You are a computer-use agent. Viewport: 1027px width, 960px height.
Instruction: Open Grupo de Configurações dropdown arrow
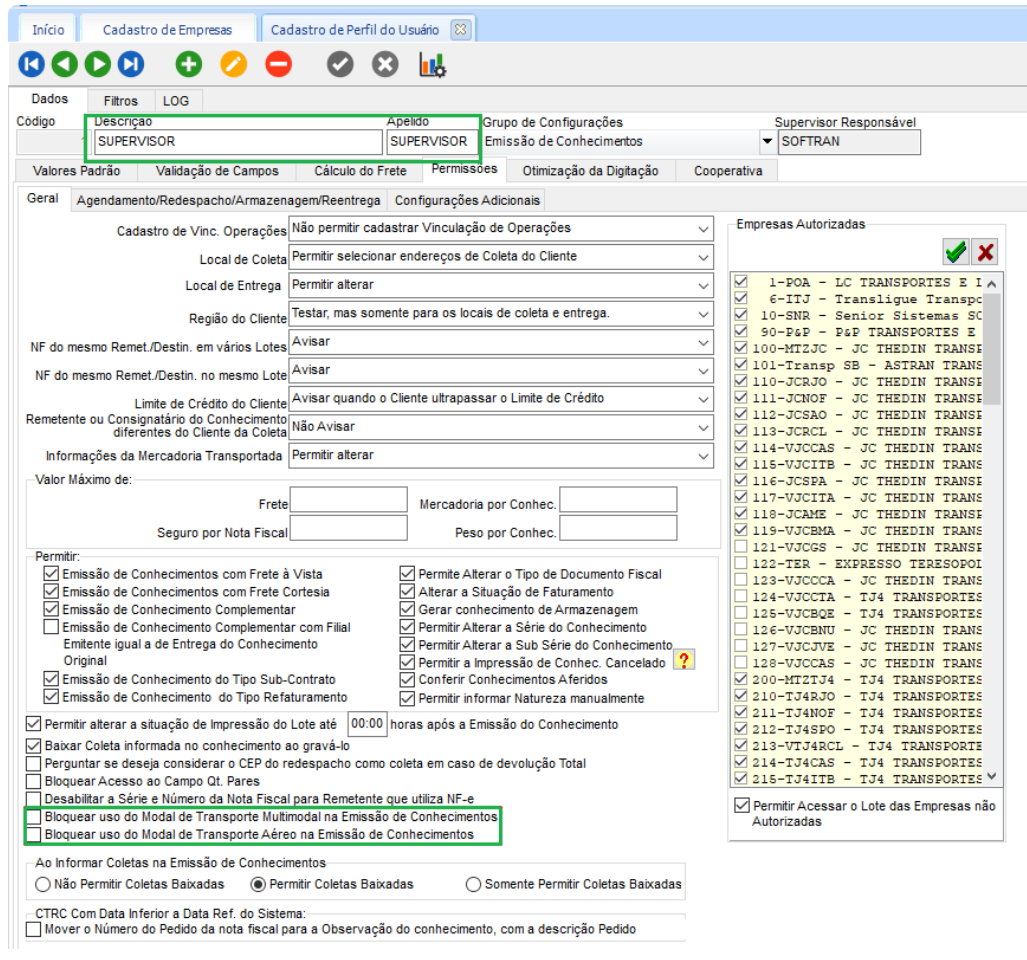767,142
